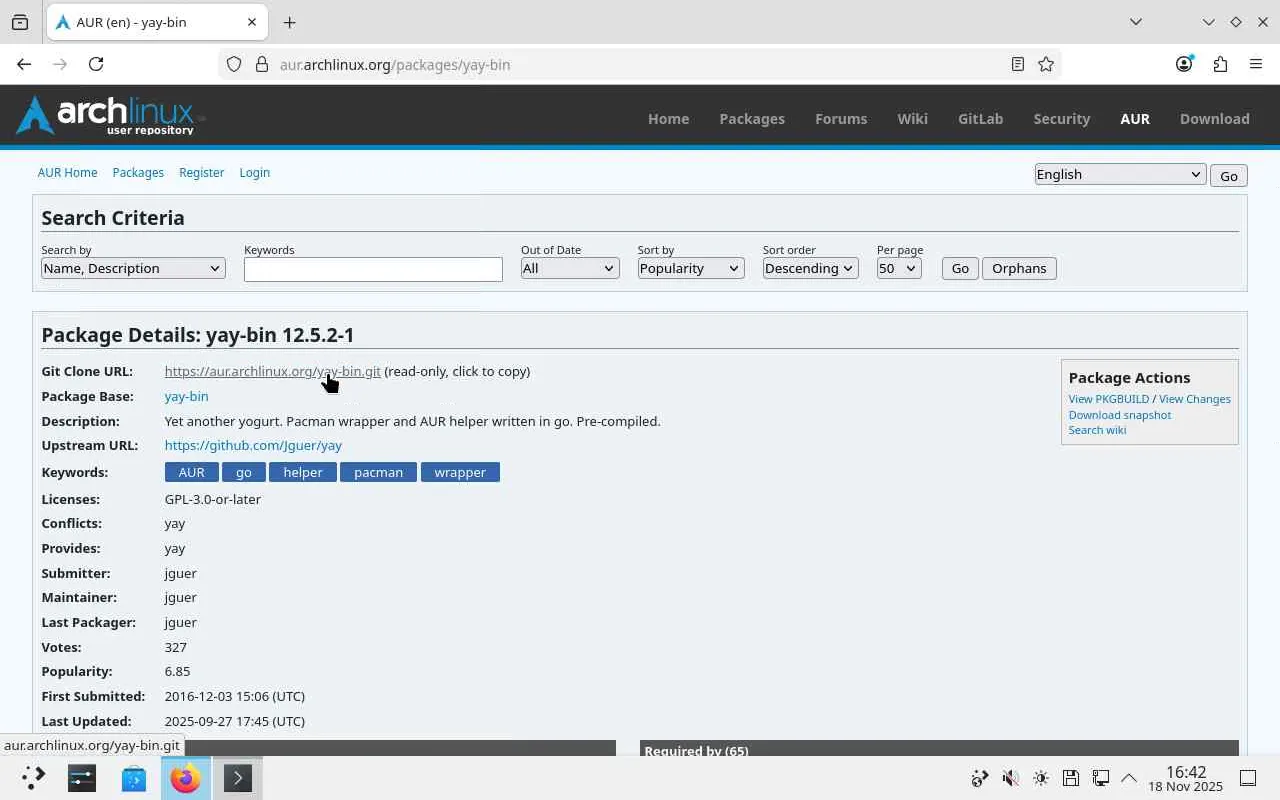Image resolution: width=1280 pixels, height=800 pixels.
Task: Select the pacman keyword tag
Action: pos(378,472)
